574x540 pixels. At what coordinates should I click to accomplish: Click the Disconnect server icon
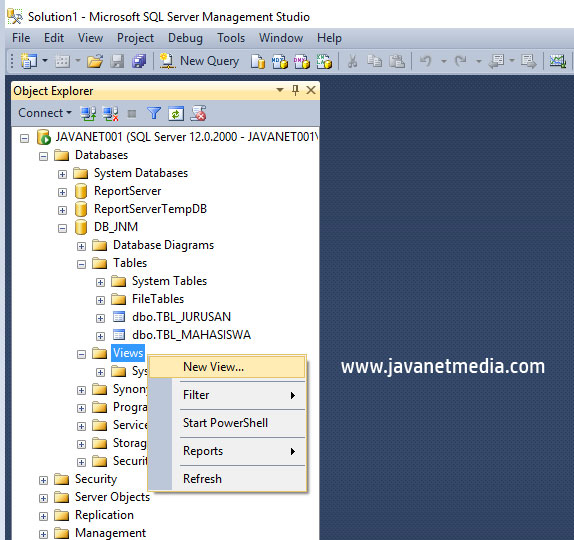tap(110, 113)
